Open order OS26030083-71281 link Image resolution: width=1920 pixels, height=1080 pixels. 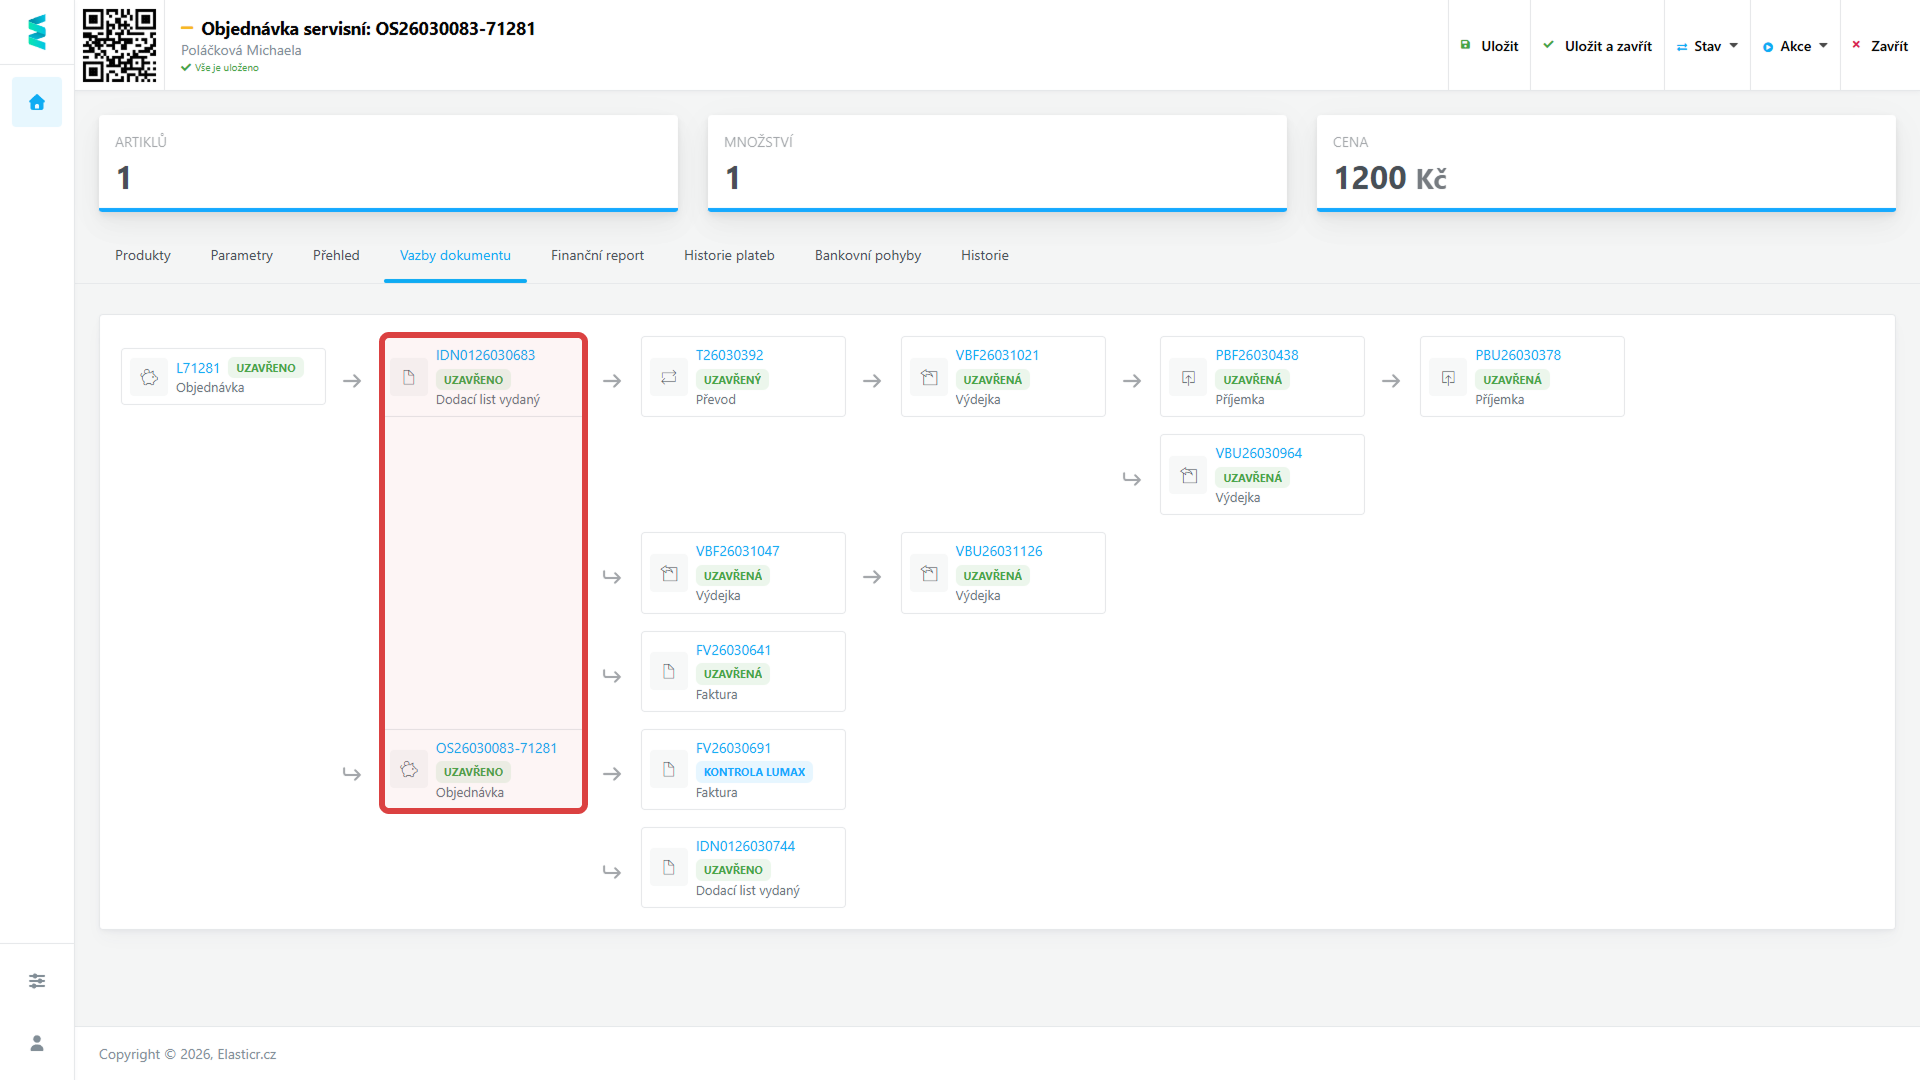point(496,748)
